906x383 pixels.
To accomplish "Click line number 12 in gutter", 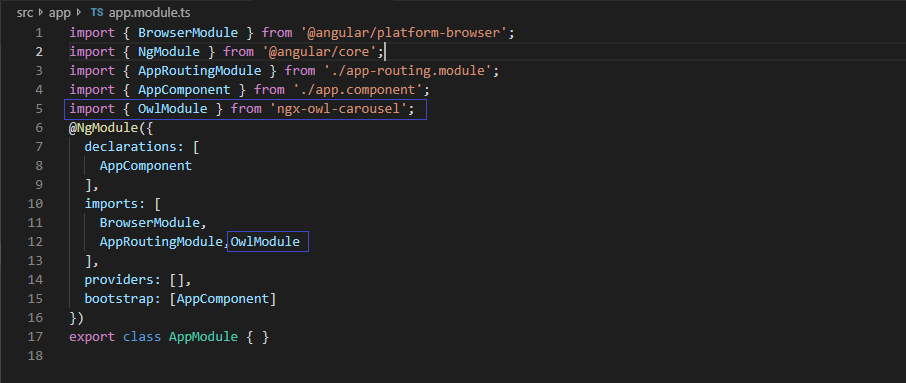I will [35, 241].
